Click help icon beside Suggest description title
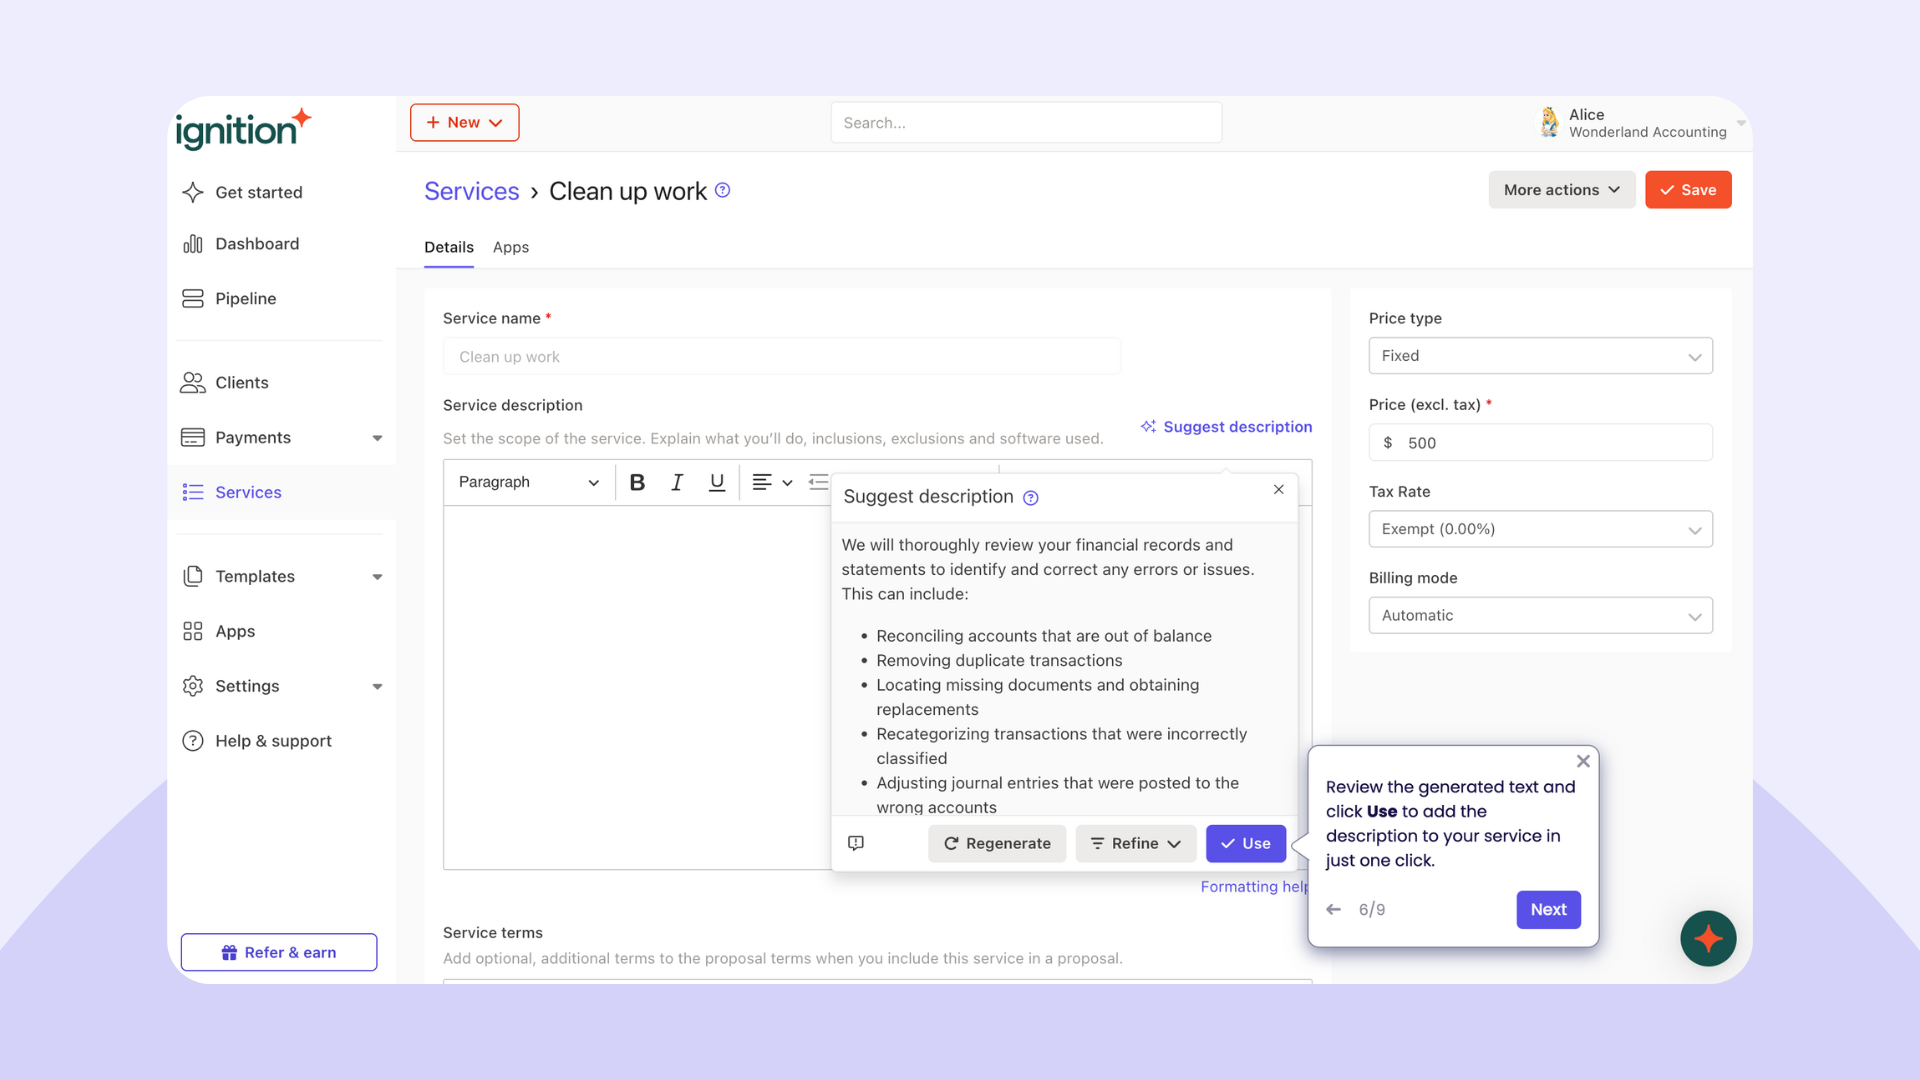The height and width of the screenshot is (1080, 1920). (x=1031, y=498)
